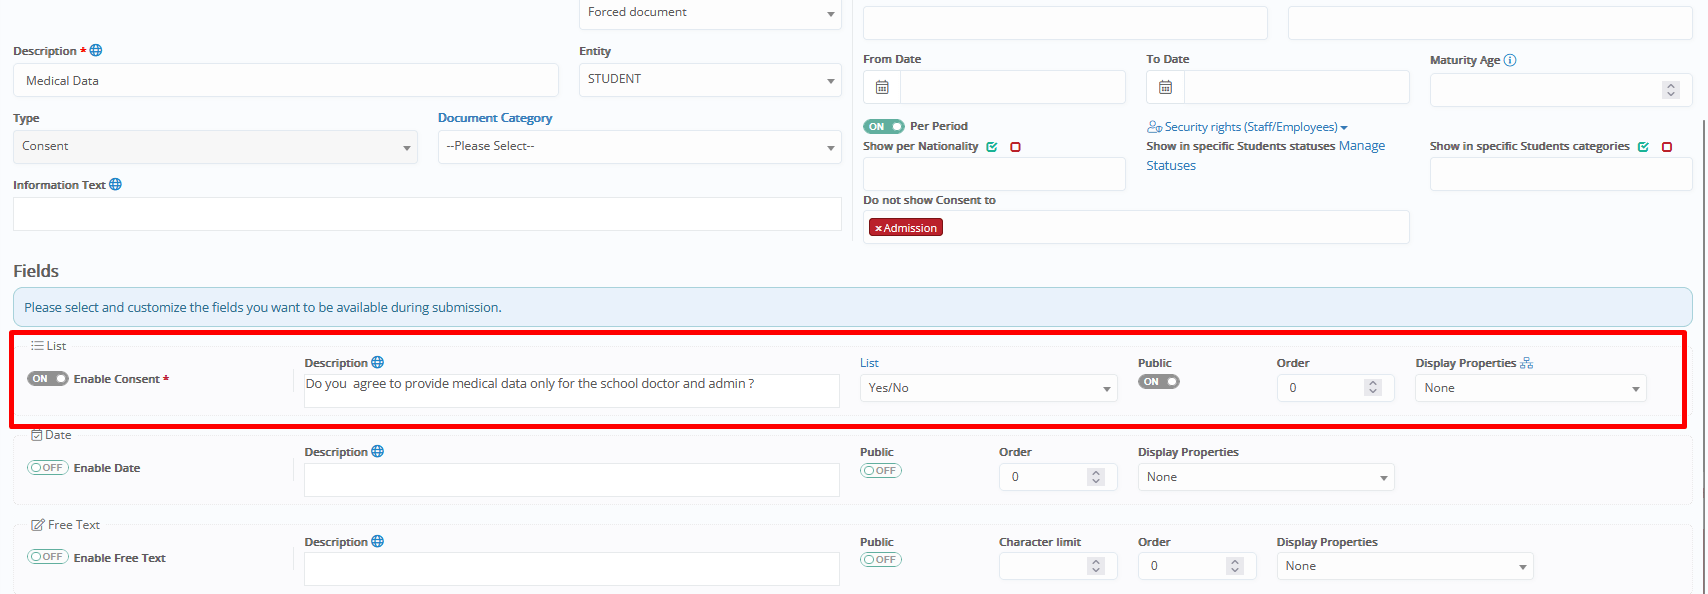The image size is (1708, 594).
Task: Open the From Date calendar icon
Action: (882, 87)
